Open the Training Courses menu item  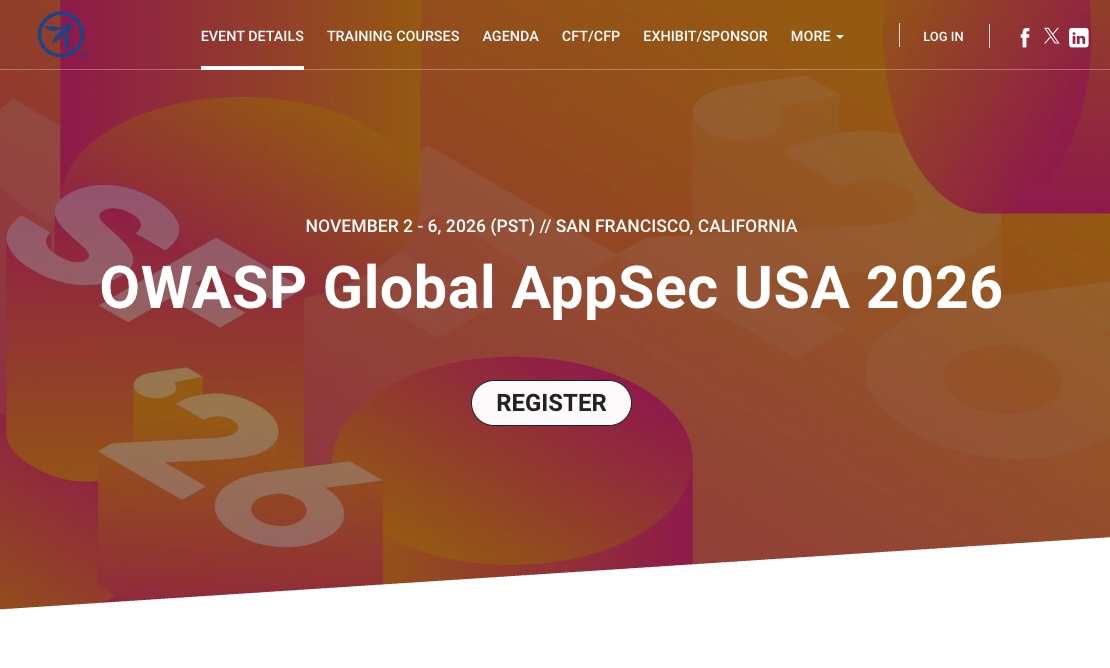[393, 36]
